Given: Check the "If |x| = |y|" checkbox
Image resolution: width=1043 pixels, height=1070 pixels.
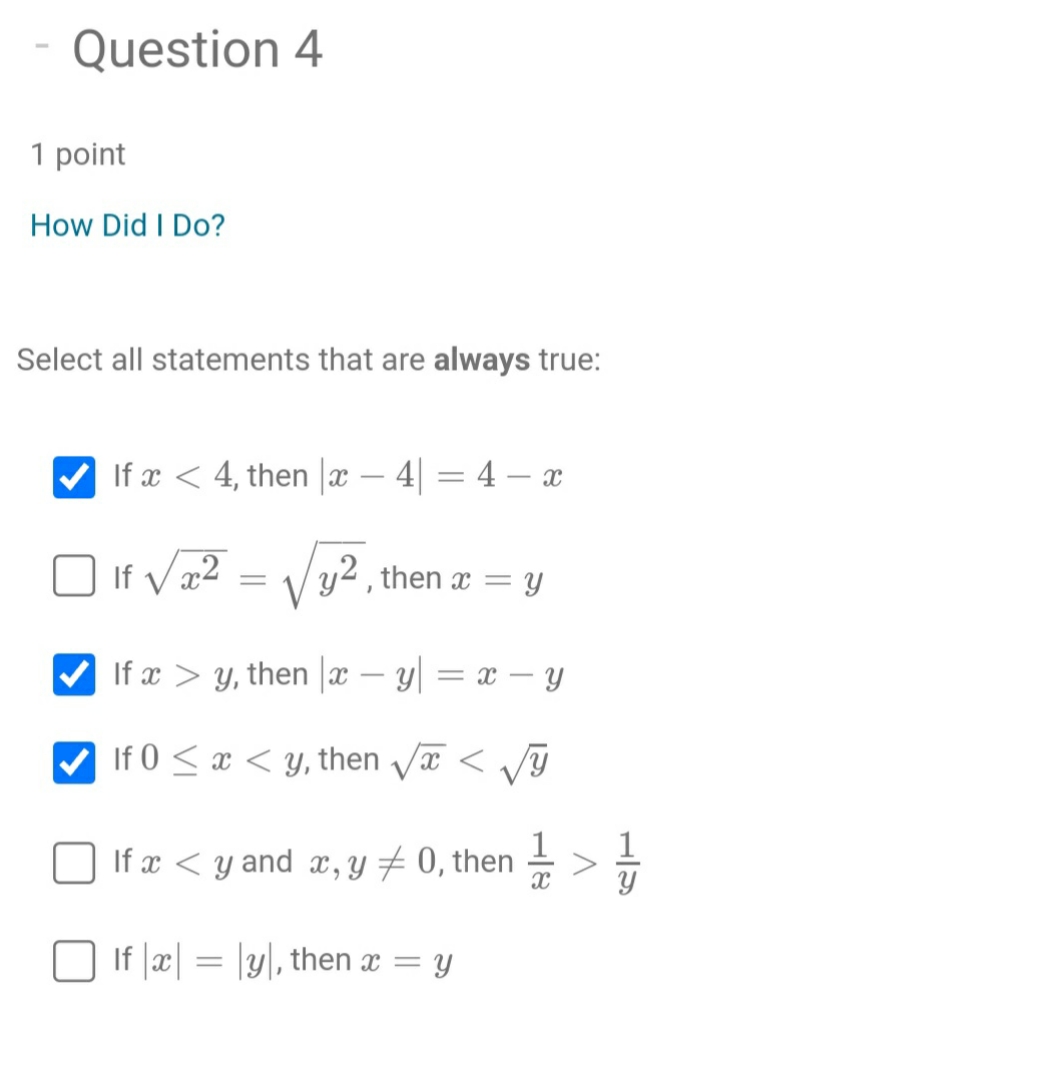Looking at the screenshot, I should pyautogui.click(x=73, y=961).
